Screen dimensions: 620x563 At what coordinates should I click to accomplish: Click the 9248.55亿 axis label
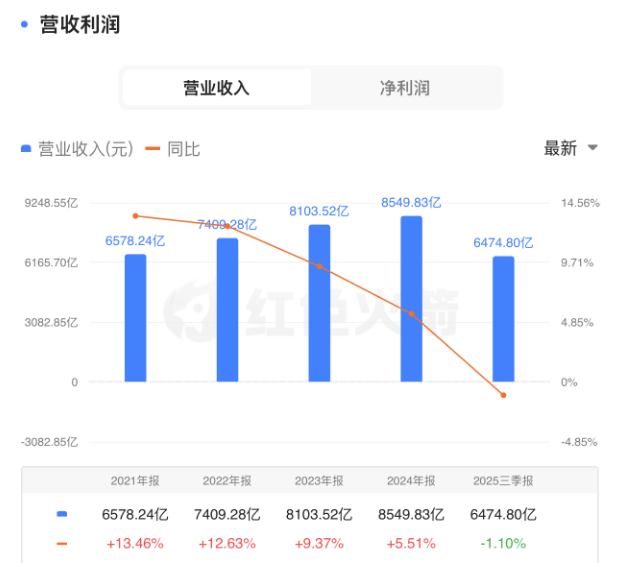pyautogui.click(x=51, y=203)
